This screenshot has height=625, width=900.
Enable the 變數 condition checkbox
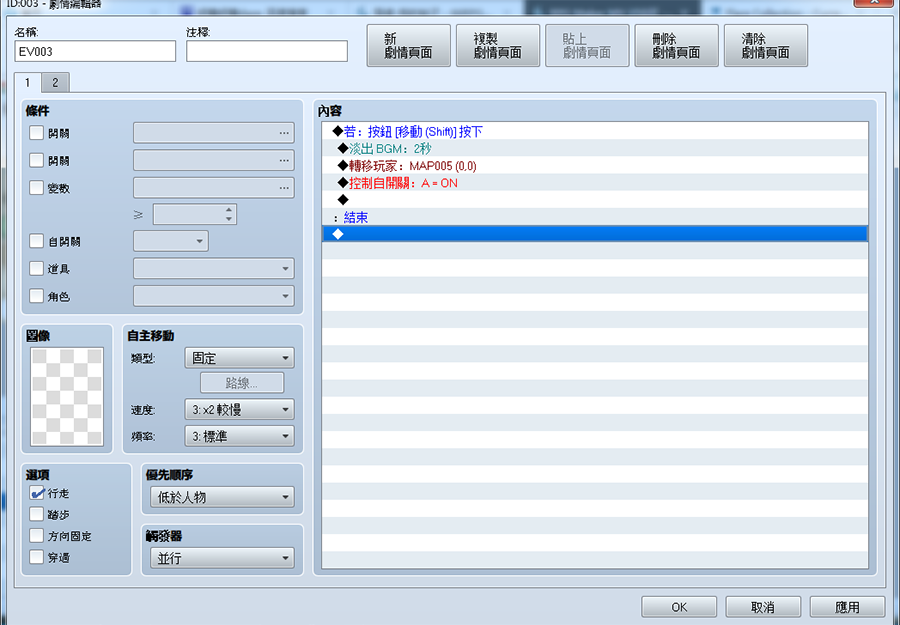(36, 188)
